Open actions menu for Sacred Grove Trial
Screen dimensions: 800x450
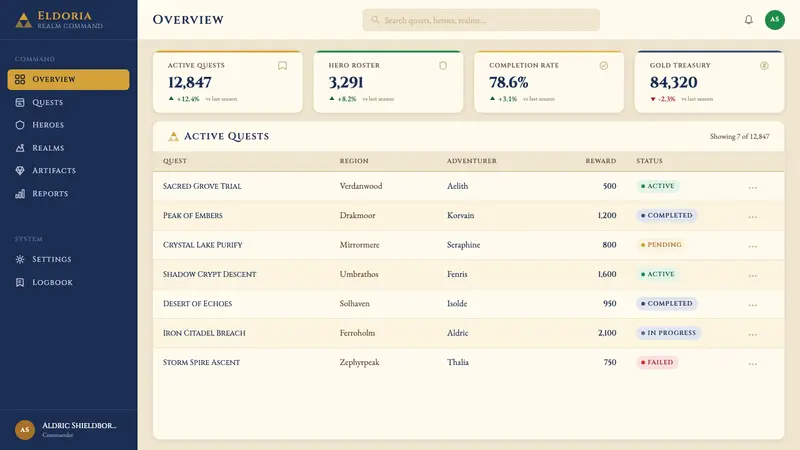point(753,187)
